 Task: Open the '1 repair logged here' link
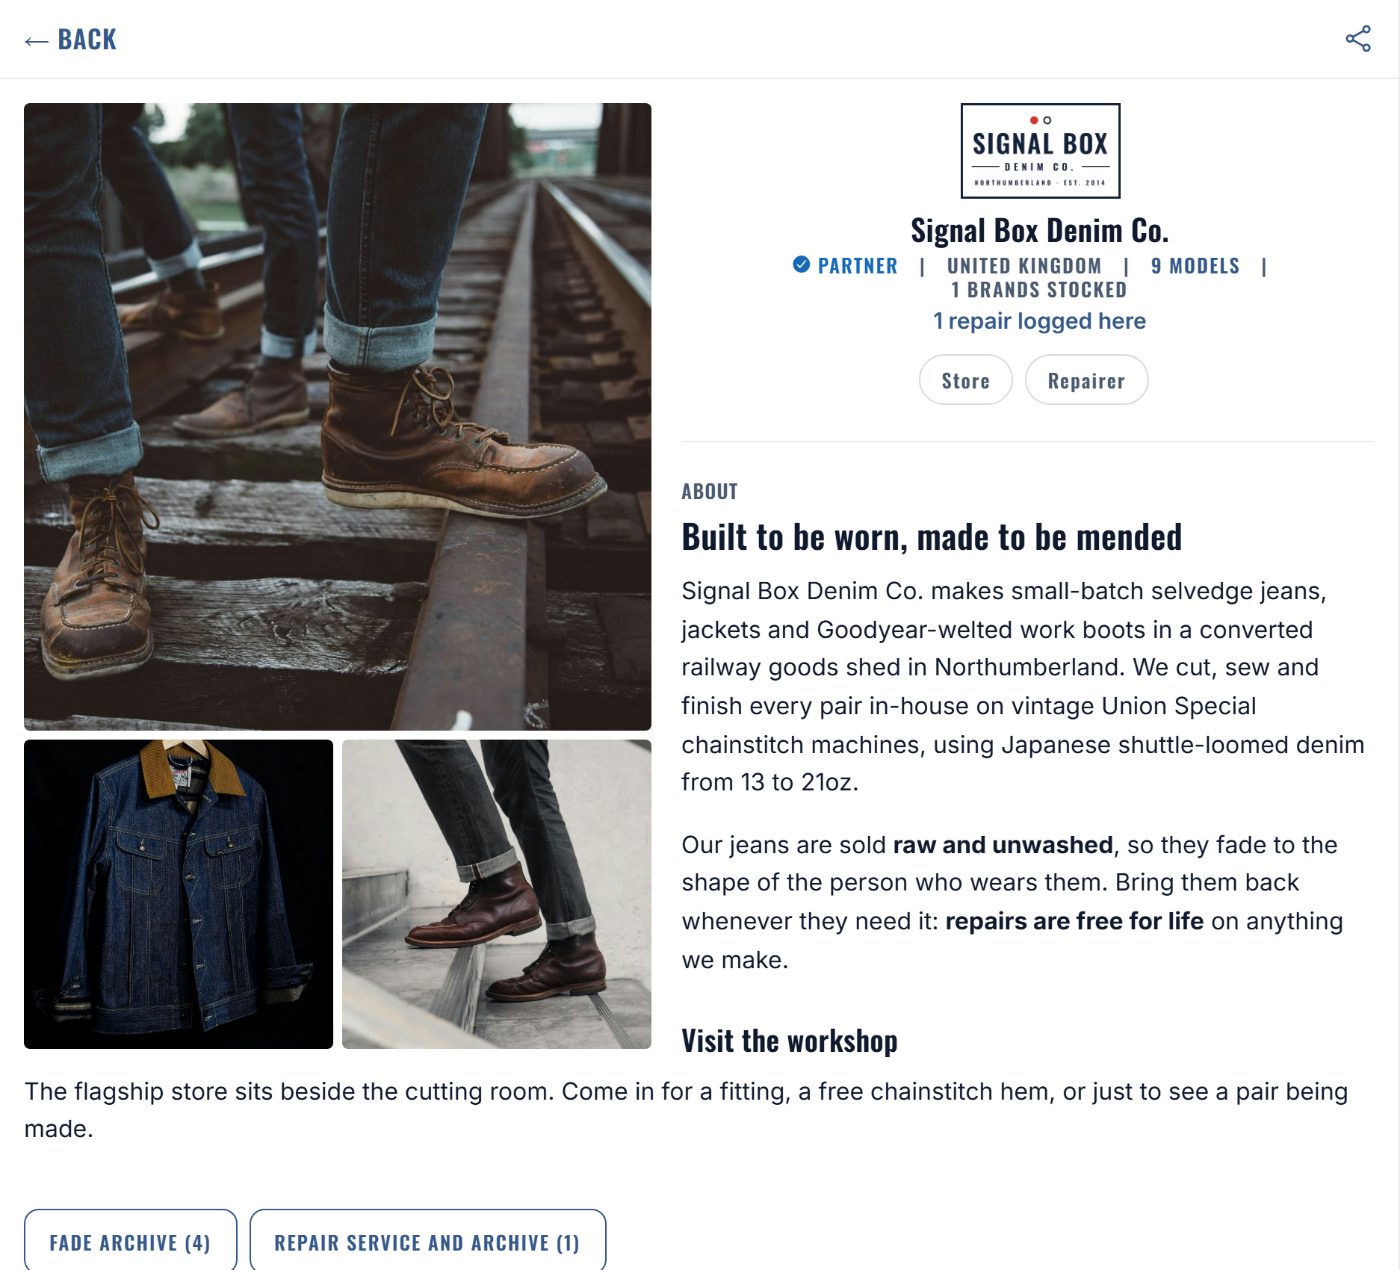click(1039, 321)
